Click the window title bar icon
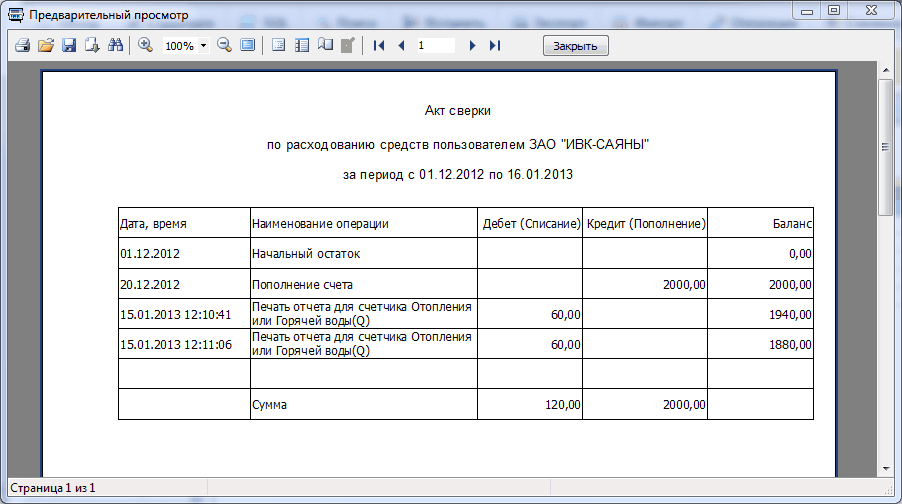 click(16, 15)
